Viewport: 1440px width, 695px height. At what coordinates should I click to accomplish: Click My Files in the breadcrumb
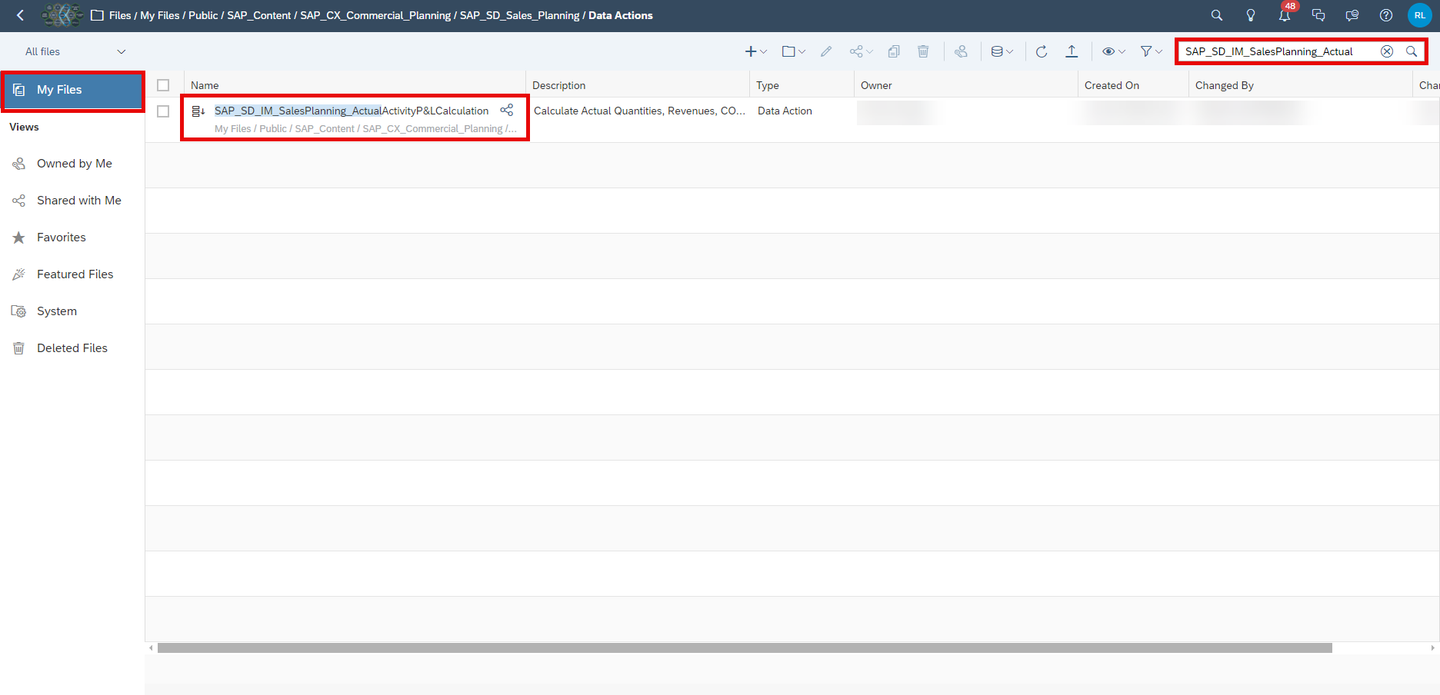tap(160, 15)
